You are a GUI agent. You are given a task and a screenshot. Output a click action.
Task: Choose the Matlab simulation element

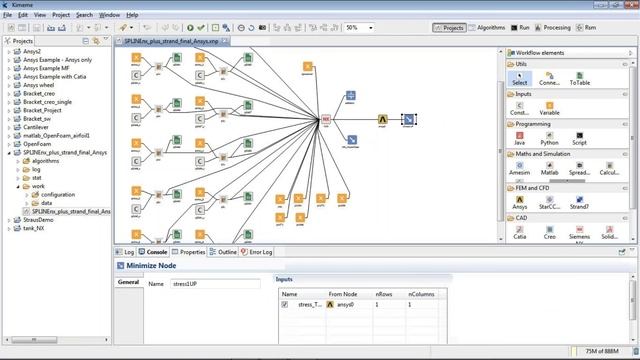(x=549, y=169)
